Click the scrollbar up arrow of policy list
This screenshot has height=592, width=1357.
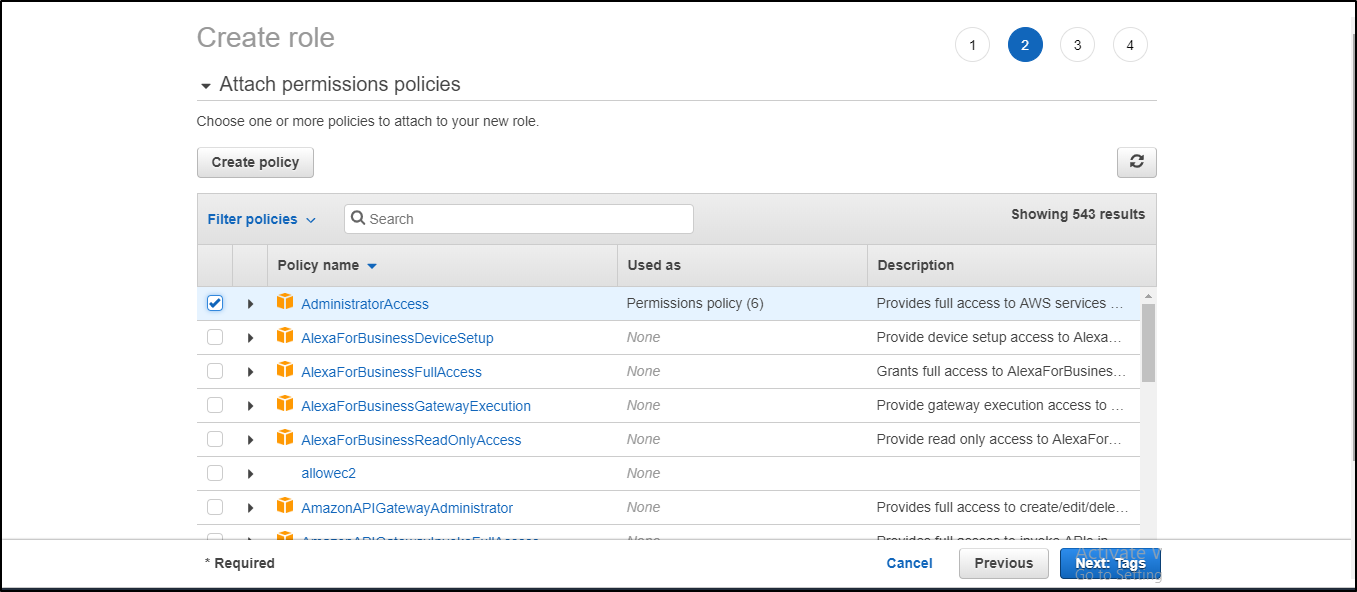coord(1148,296)
